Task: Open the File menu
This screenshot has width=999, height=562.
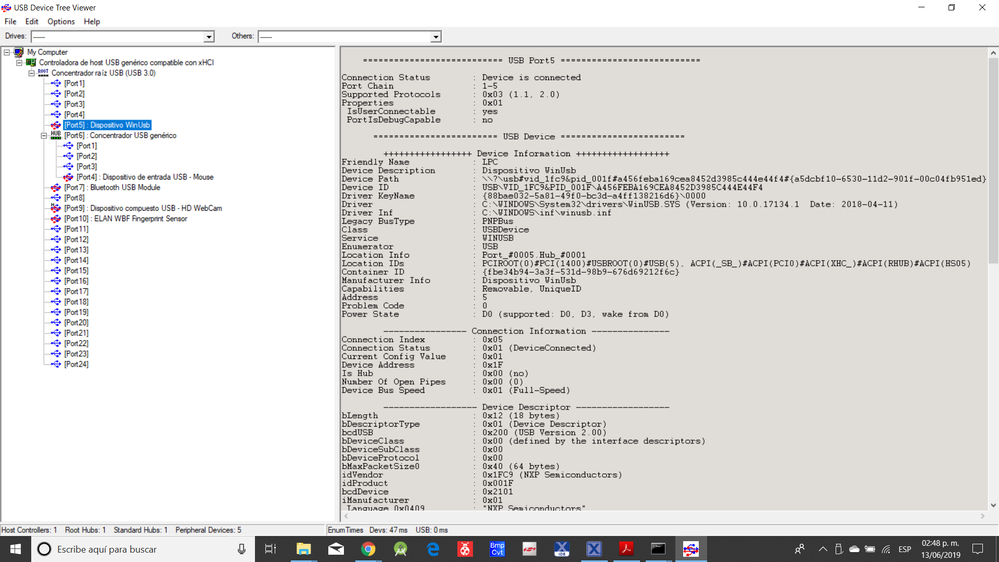Action: pos(10,22)
